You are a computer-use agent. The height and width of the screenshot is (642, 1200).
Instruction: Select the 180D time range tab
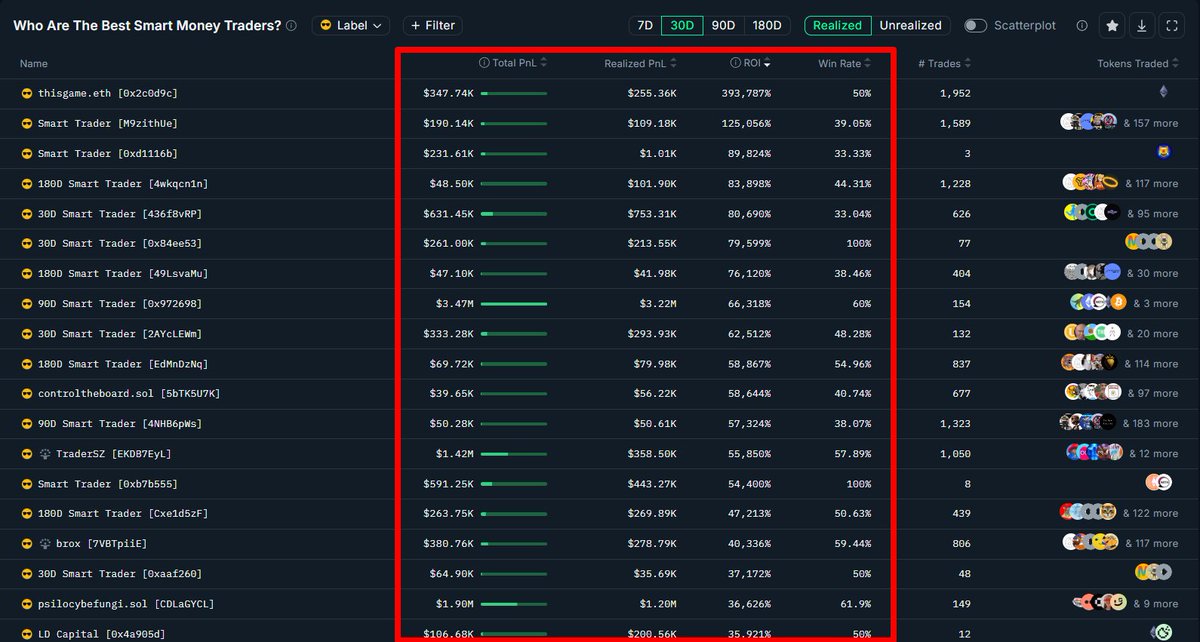coord(767,26)
